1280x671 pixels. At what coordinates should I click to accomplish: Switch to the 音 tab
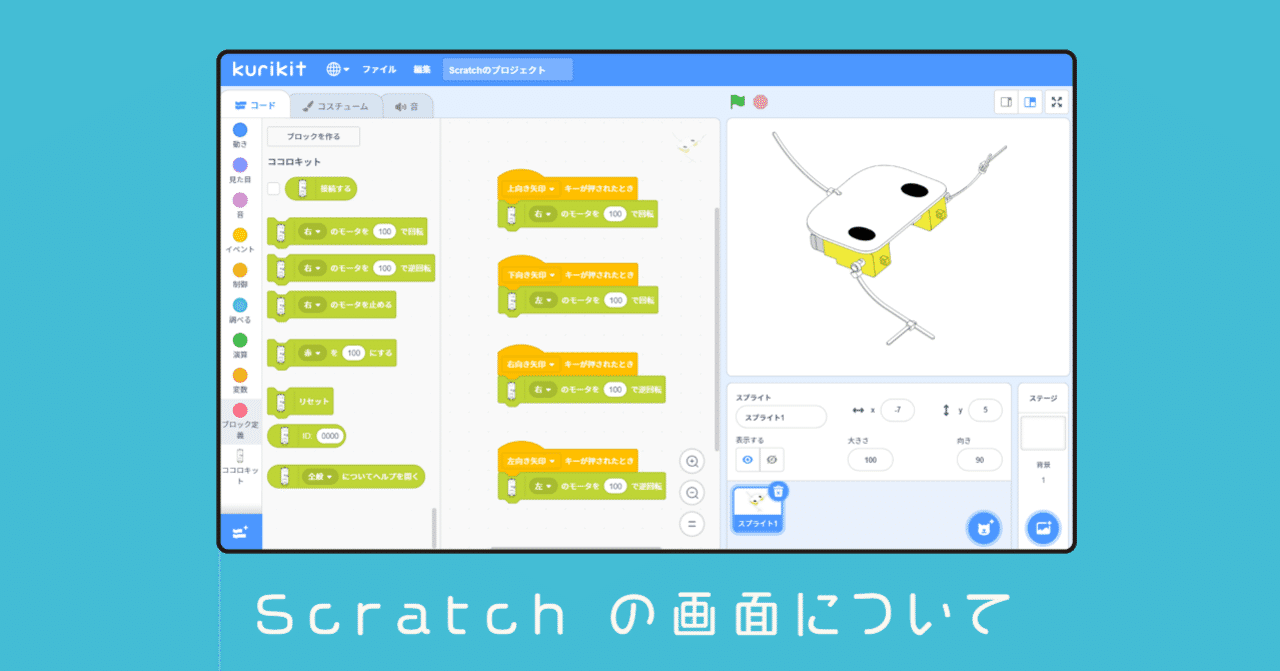[x=407, y=105]
